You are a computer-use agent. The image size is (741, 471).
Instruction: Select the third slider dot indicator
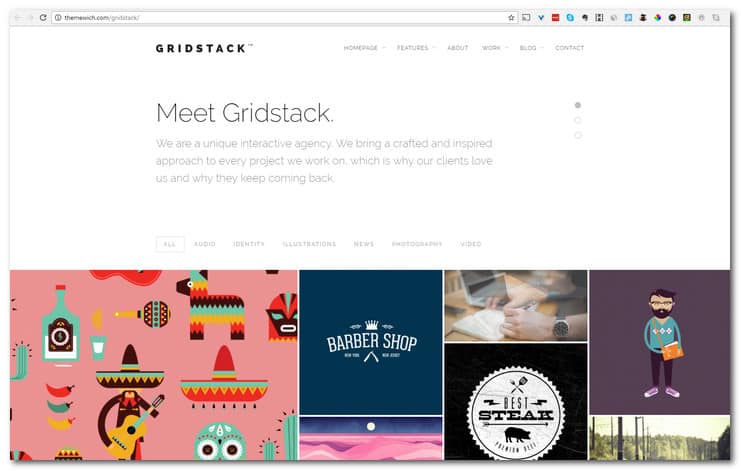coord(577,135)
